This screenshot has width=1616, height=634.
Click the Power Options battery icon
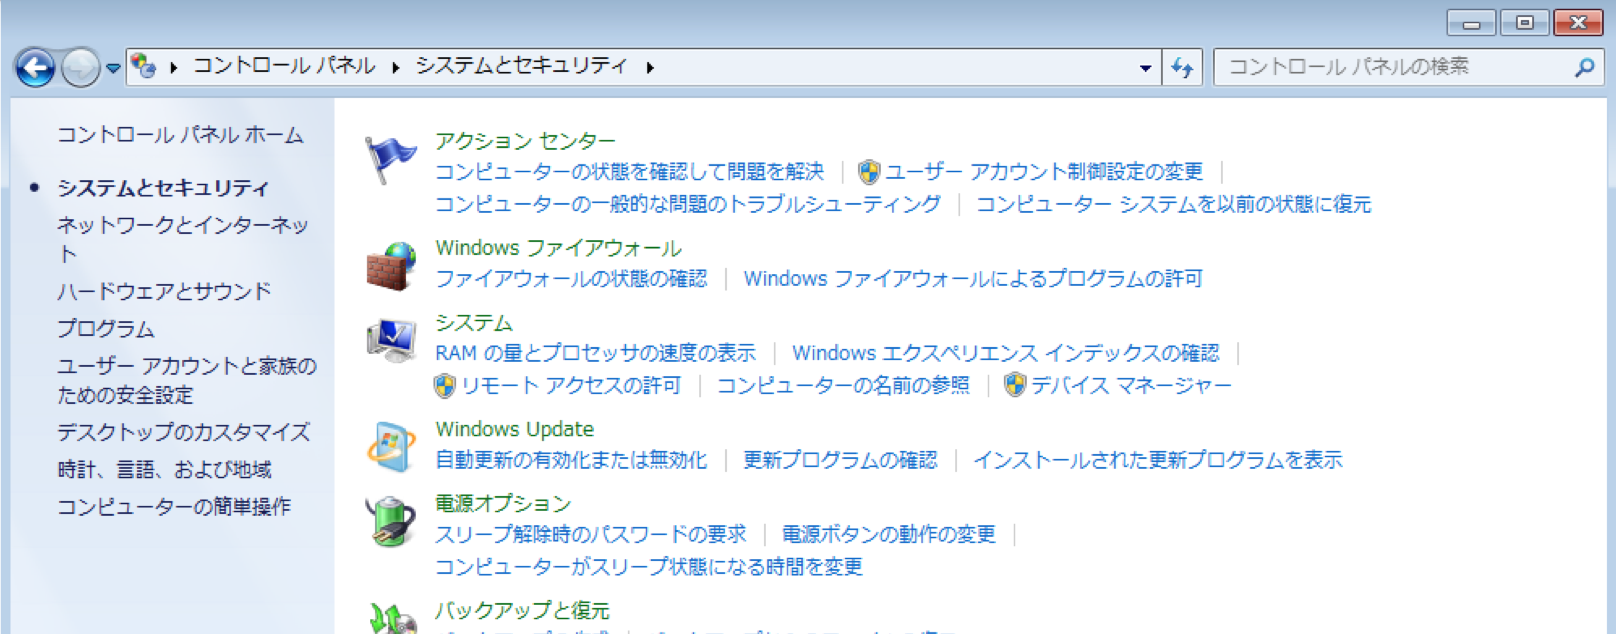pos(390,521)
